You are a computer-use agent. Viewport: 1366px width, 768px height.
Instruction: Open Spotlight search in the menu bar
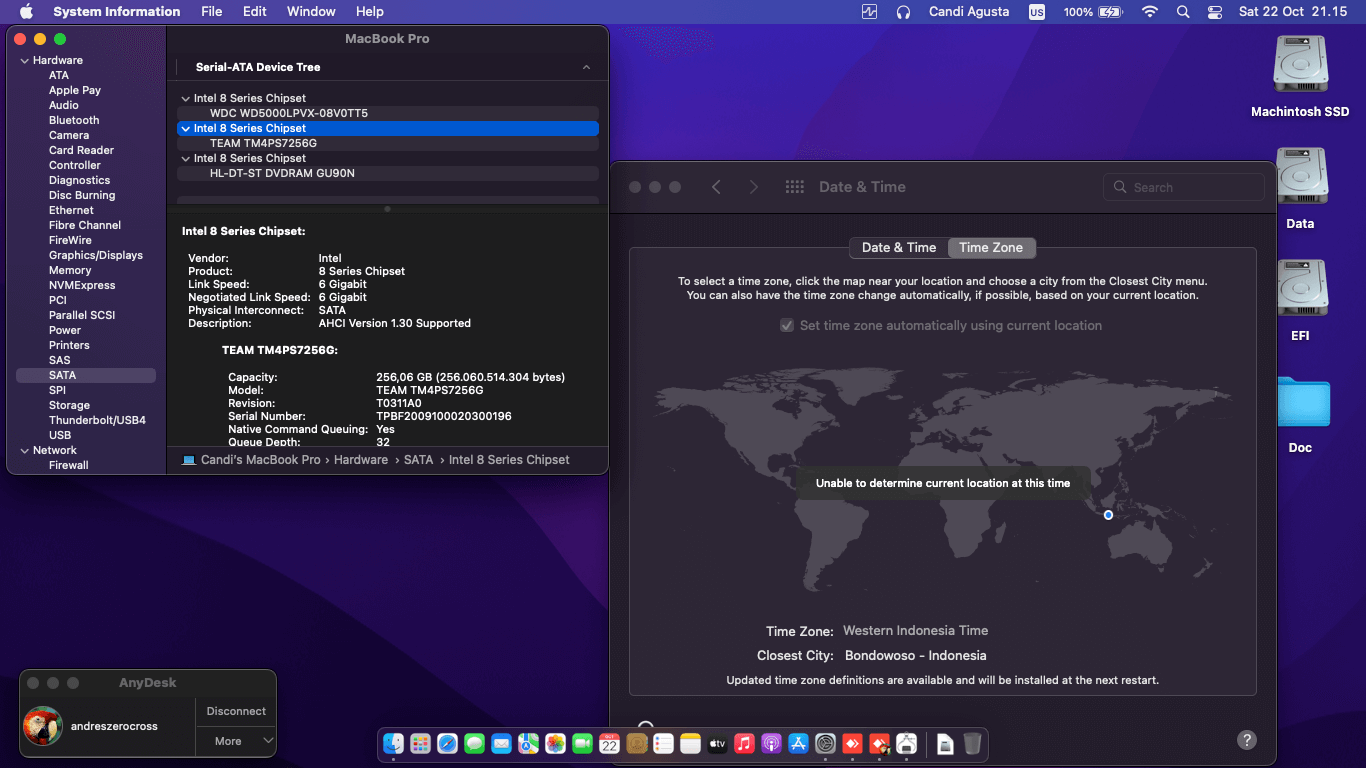pos(1182,12)
